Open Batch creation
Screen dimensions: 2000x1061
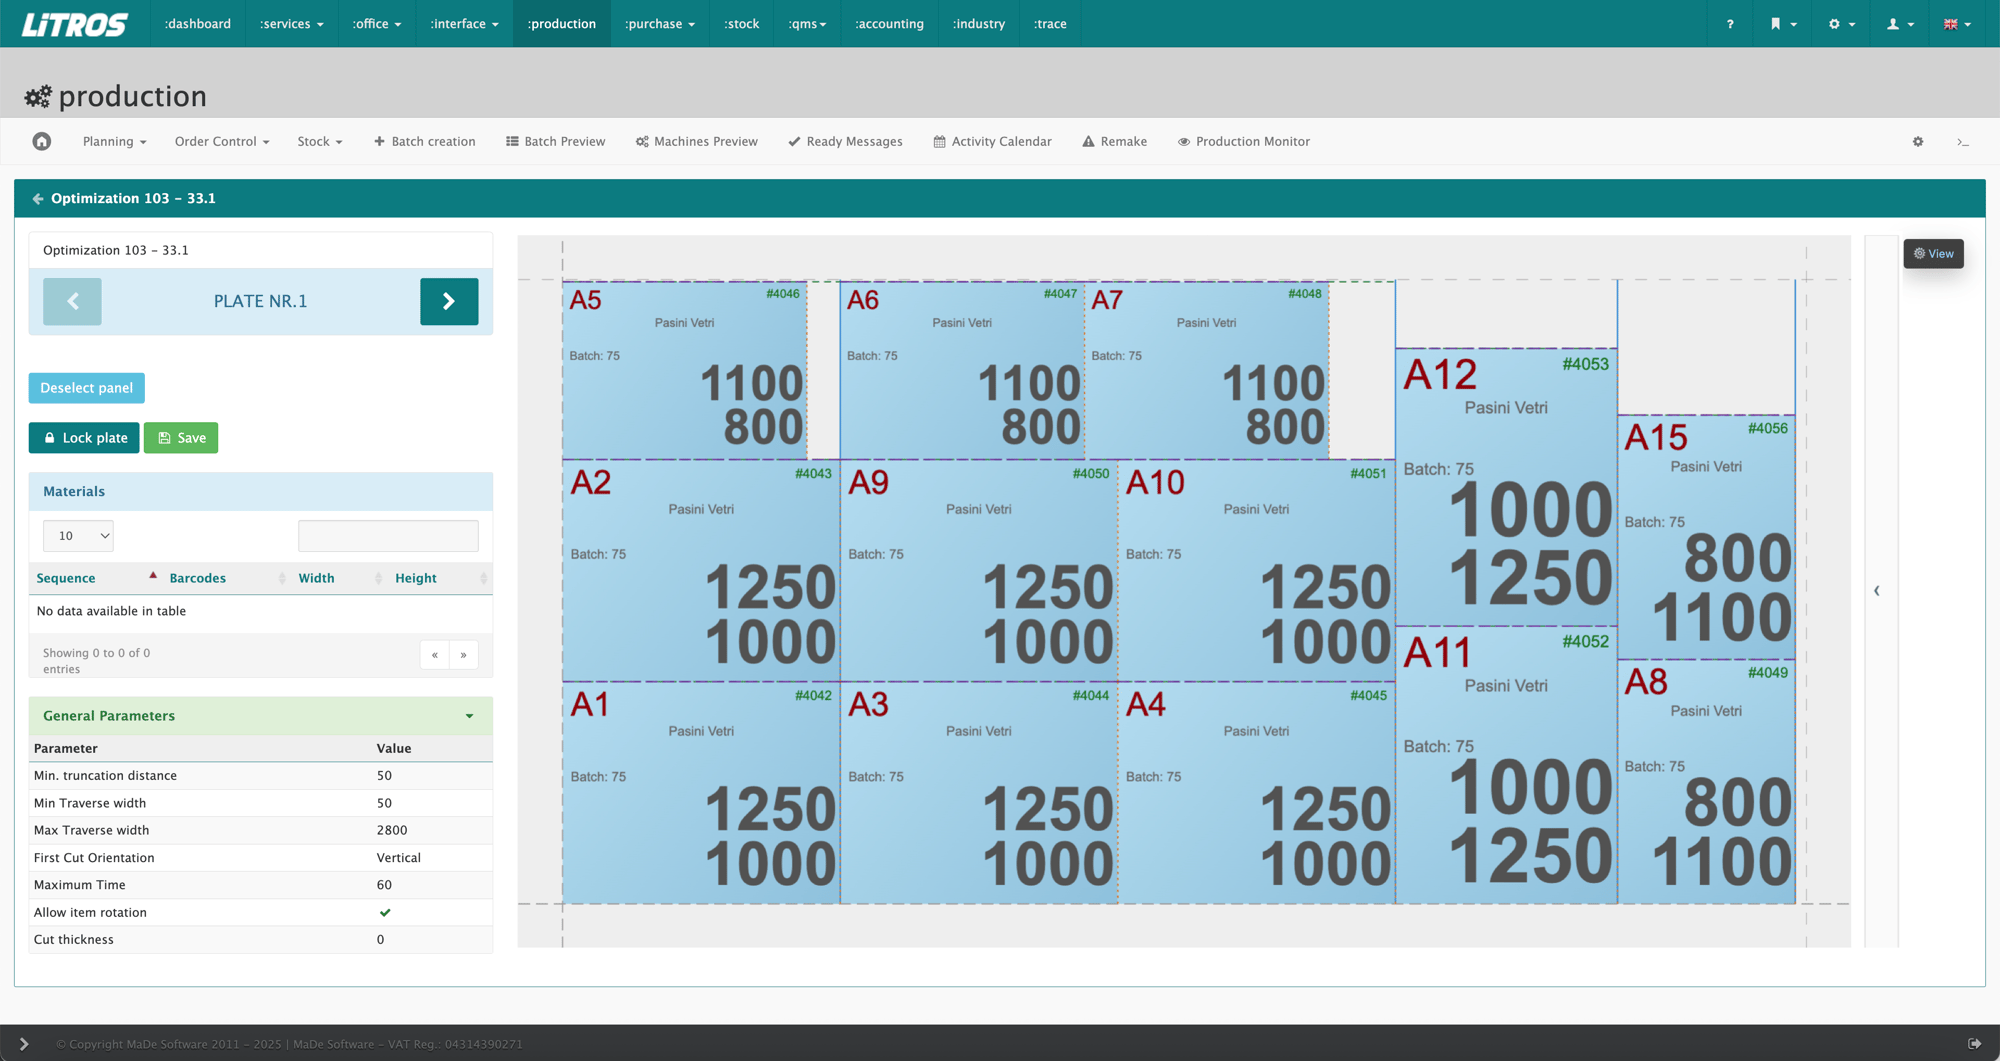[x=425, y=142]
